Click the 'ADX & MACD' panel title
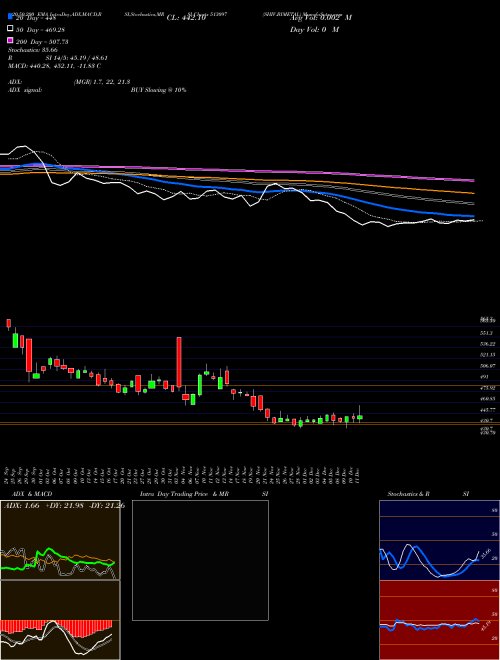 32,494
